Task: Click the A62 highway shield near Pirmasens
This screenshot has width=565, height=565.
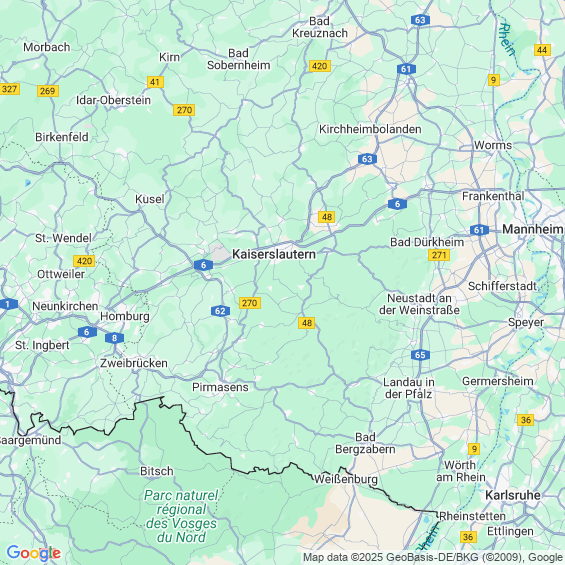Action: (220, 311)
